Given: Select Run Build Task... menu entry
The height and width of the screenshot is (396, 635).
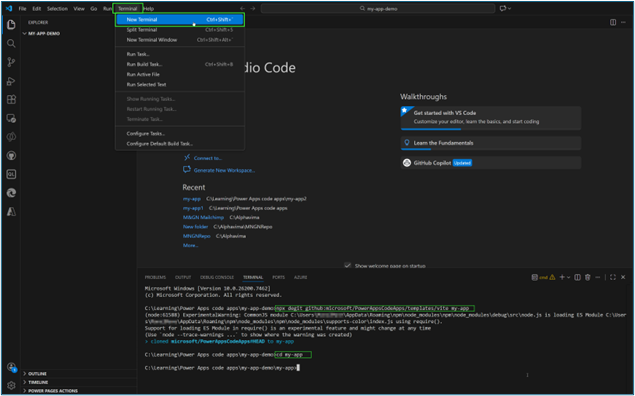Looking at the screenshot, I should click(x=180, y=64).
